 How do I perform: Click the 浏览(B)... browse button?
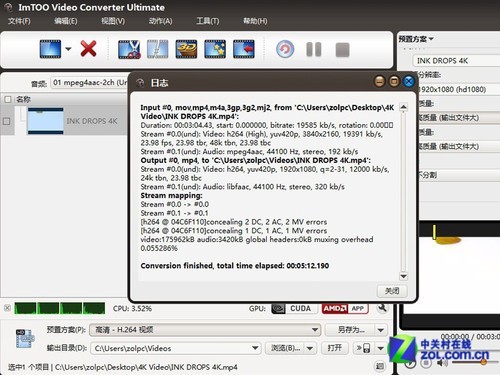pos(285,348)
